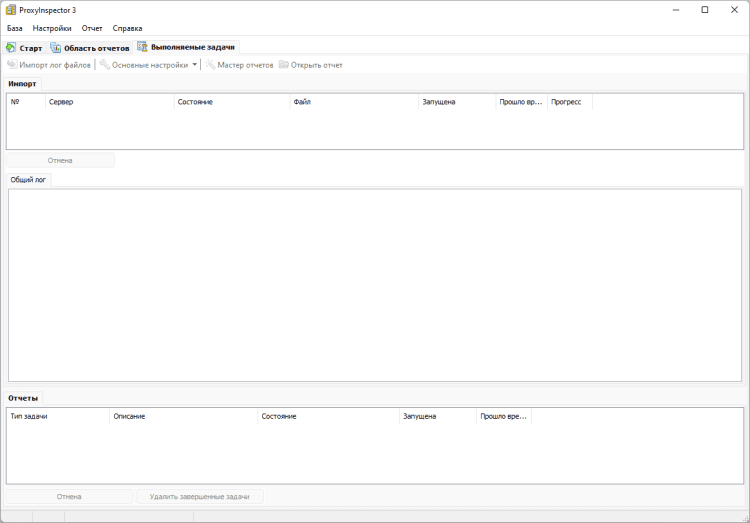Close the ProxyInspector 3 window

(x=734, y=10)
